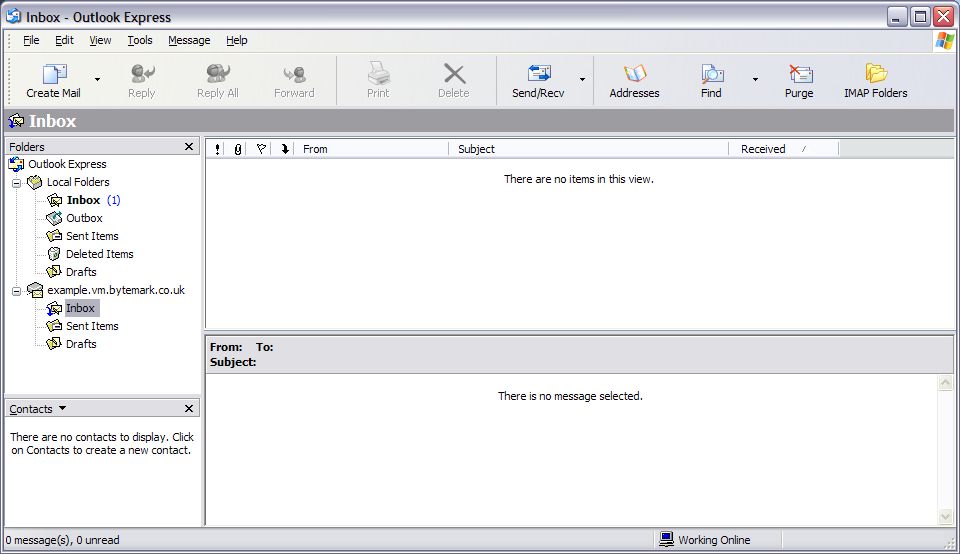Image resolution: width=960 pixels, height=554 pixels.
Task: Click the bytemark mail server icon
Action: coord(35,290)
